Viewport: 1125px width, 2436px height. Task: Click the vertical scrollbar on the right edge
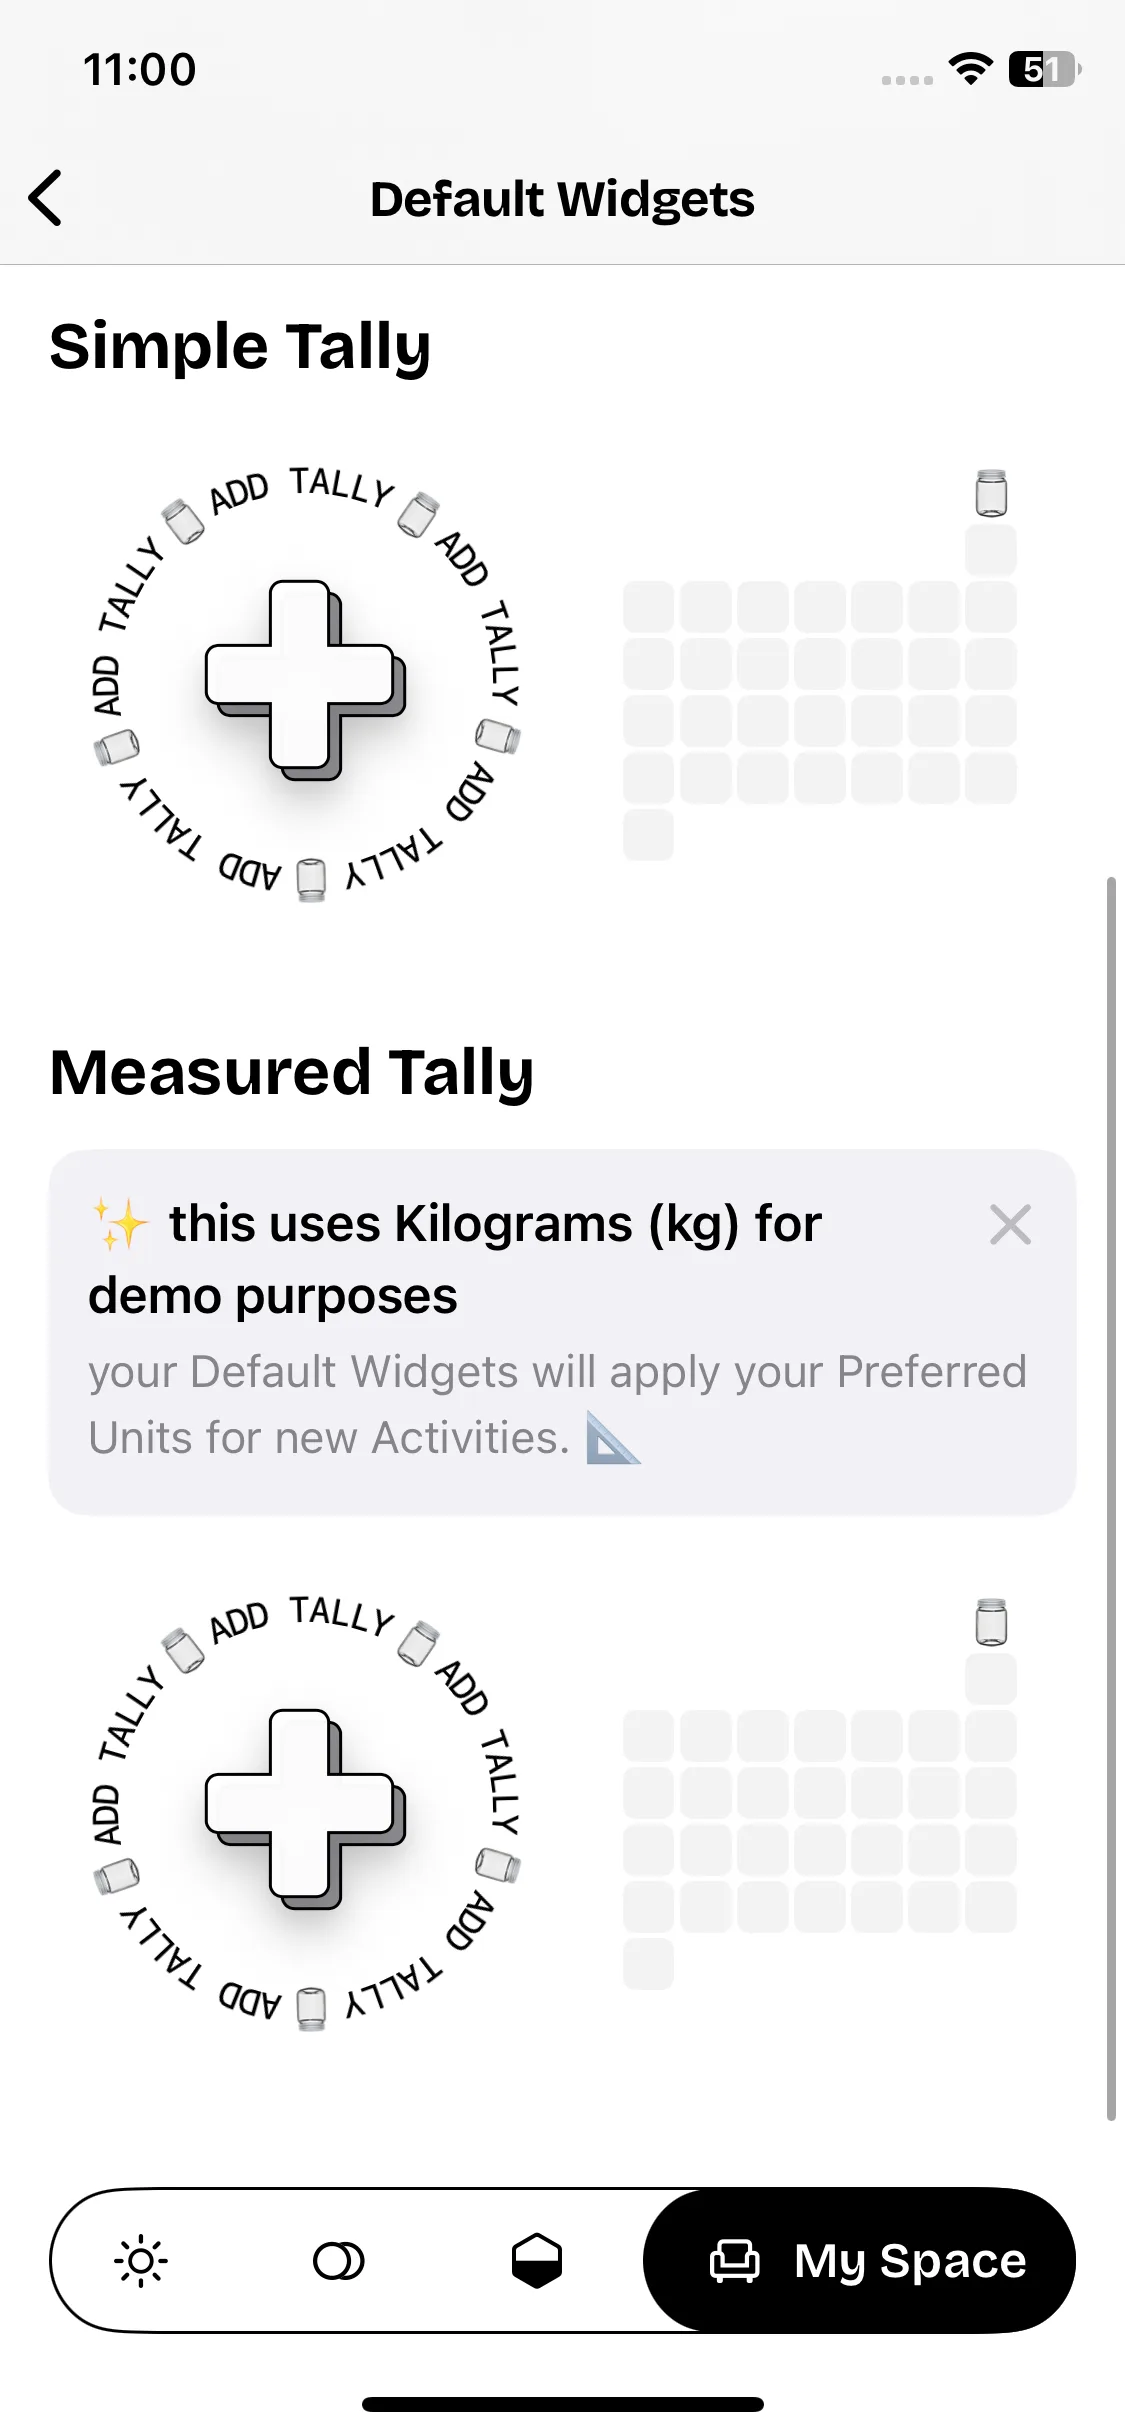point(1110,1498)
